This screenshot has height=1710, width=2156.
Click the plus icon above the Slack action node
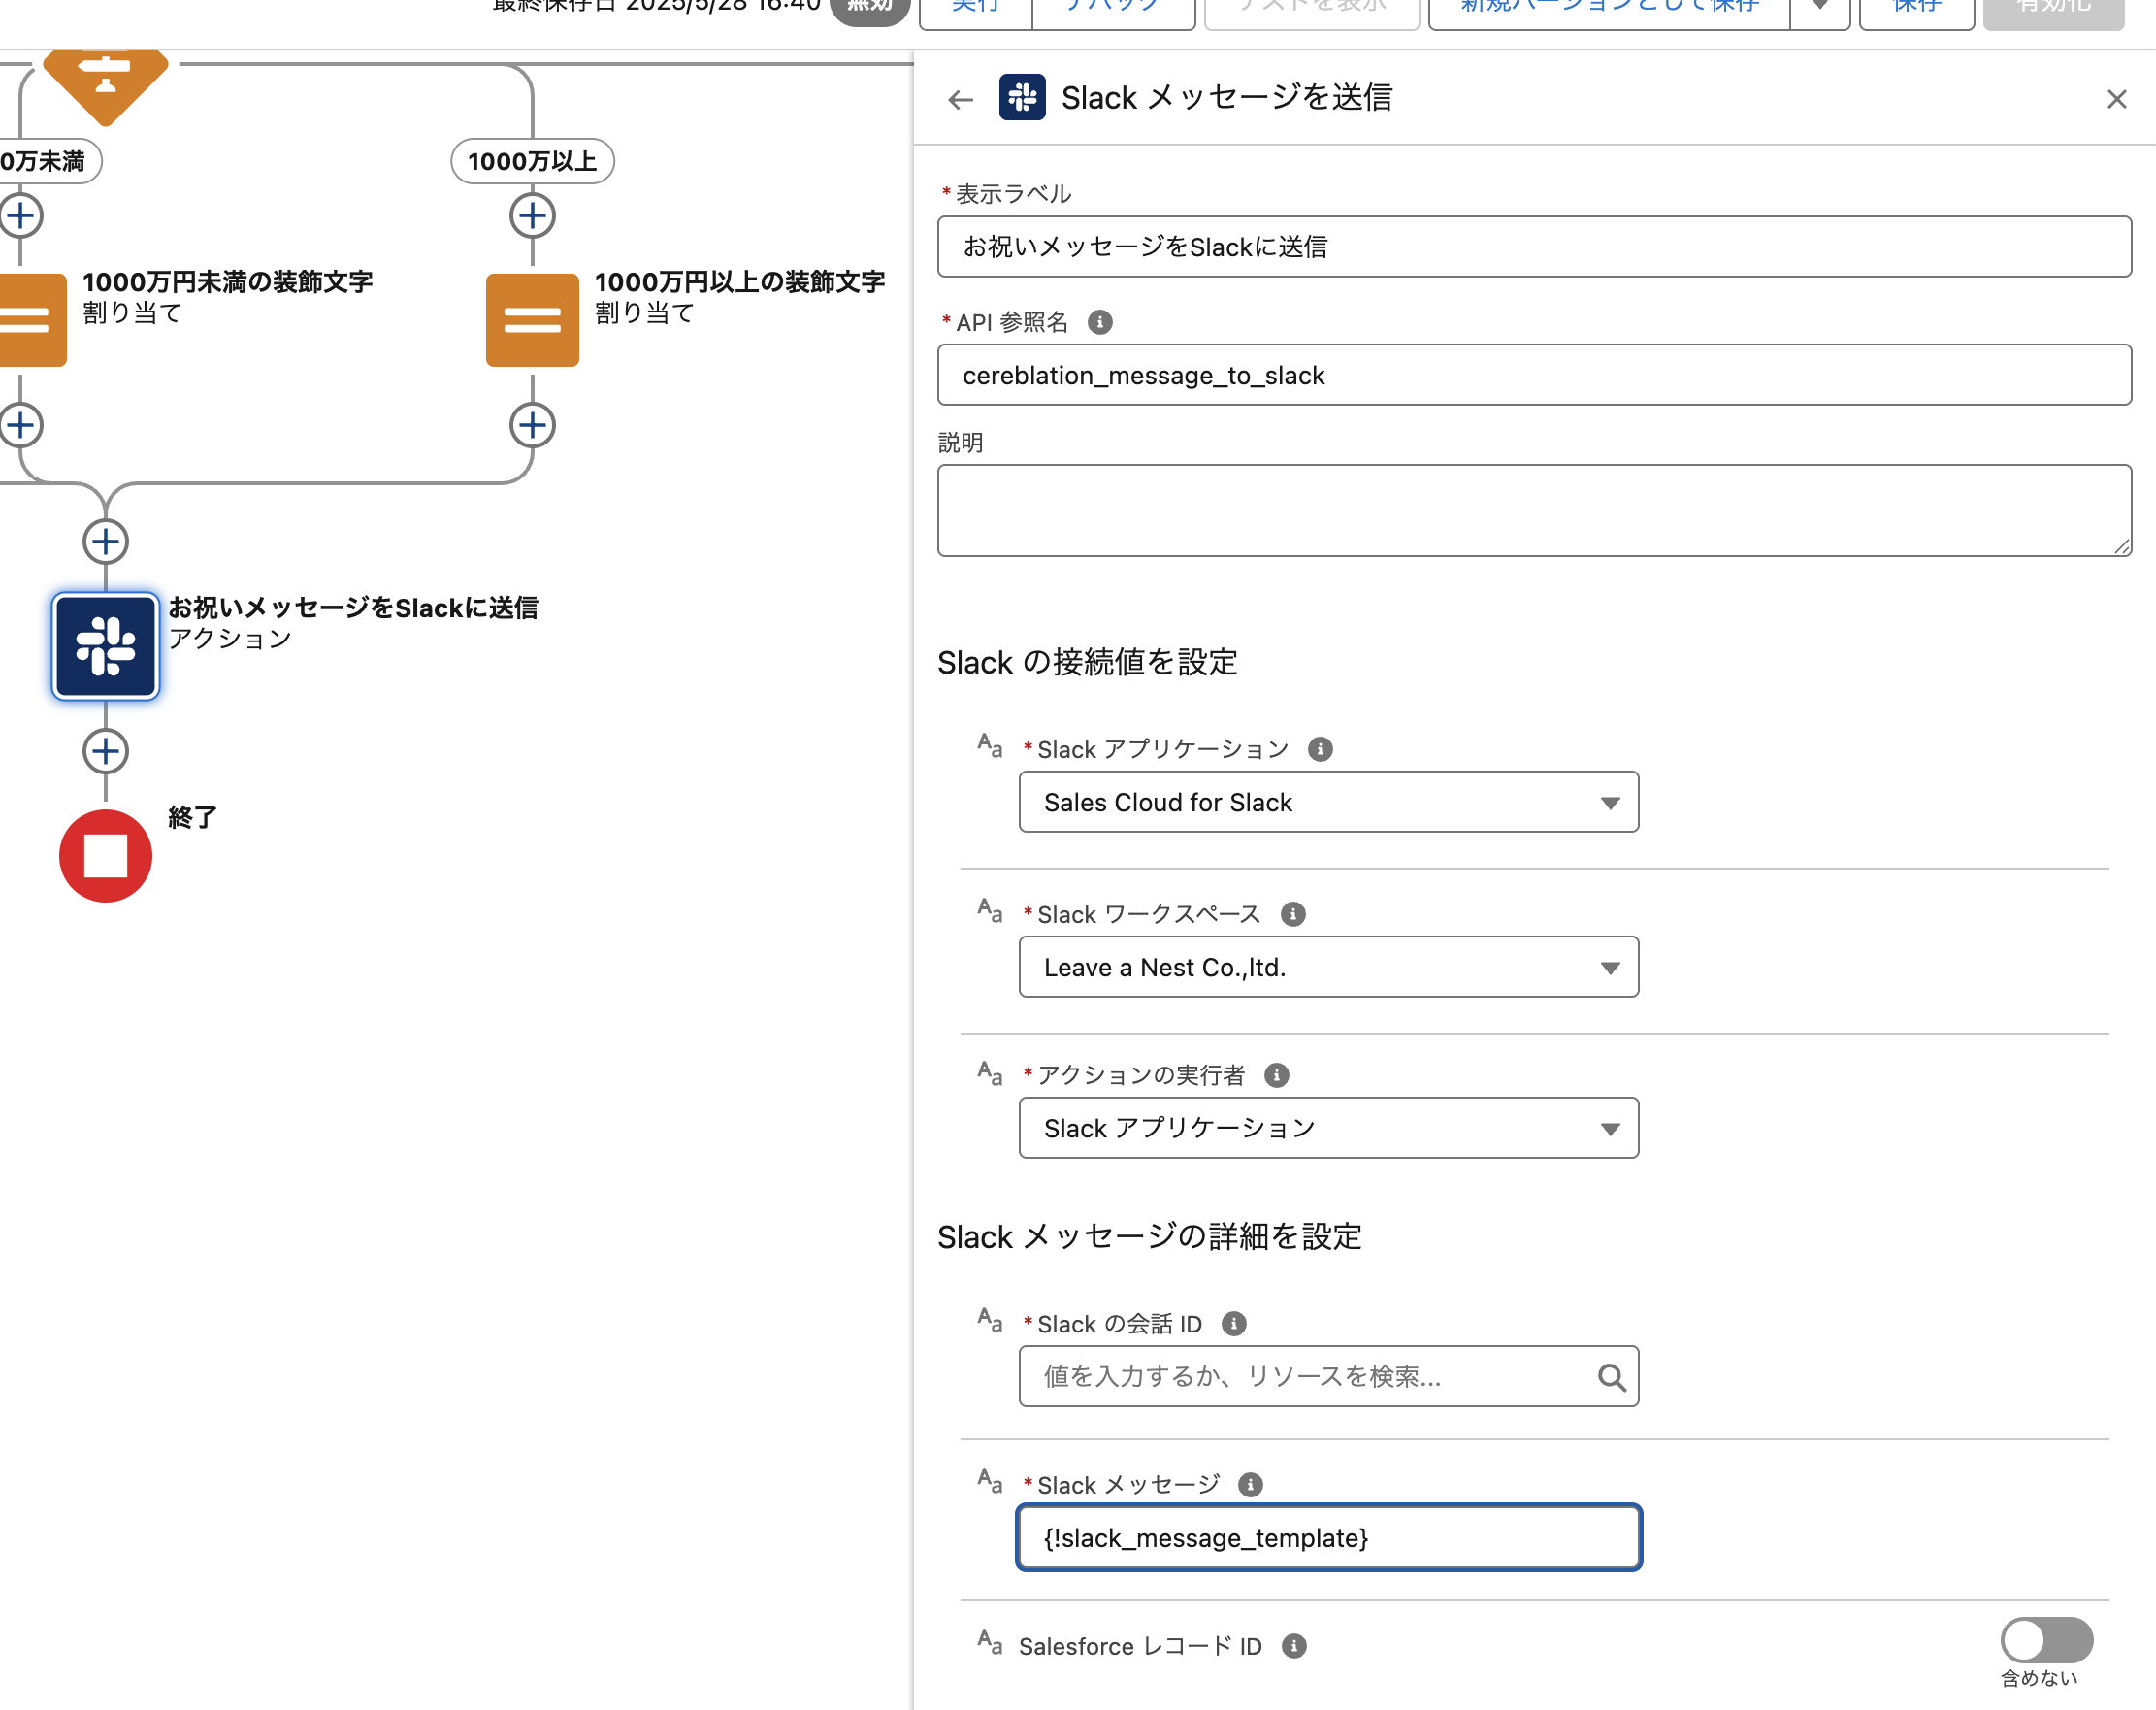coord(105,542)
